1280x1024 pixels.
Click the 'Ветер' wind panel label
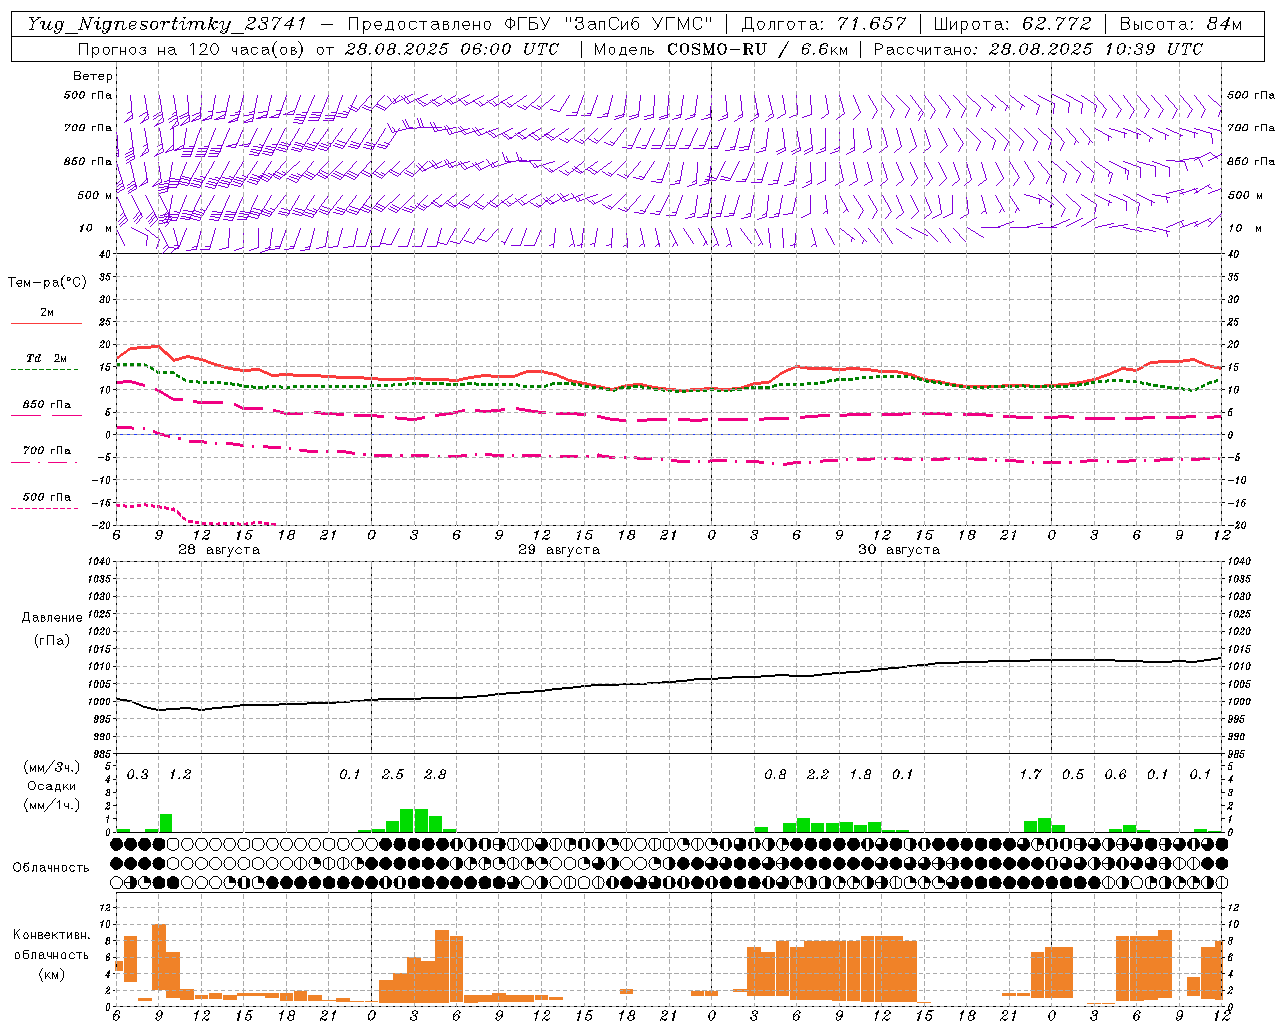93,76
